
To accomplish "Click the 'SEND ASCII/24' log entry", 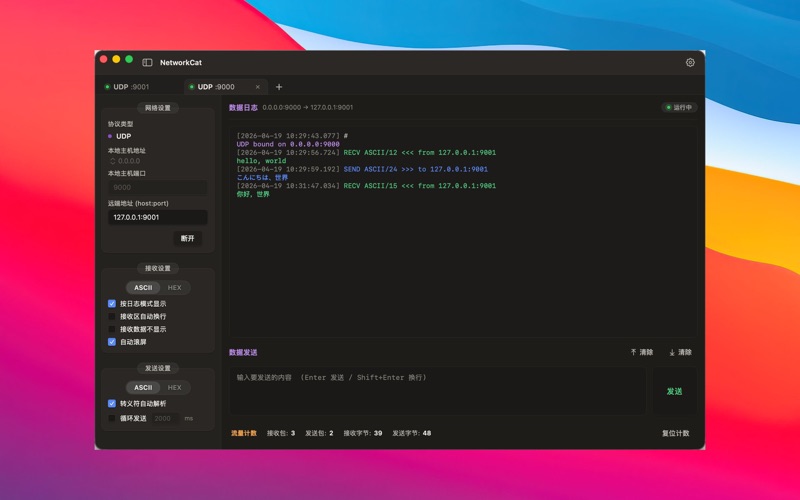I will (x=362, y=169).
